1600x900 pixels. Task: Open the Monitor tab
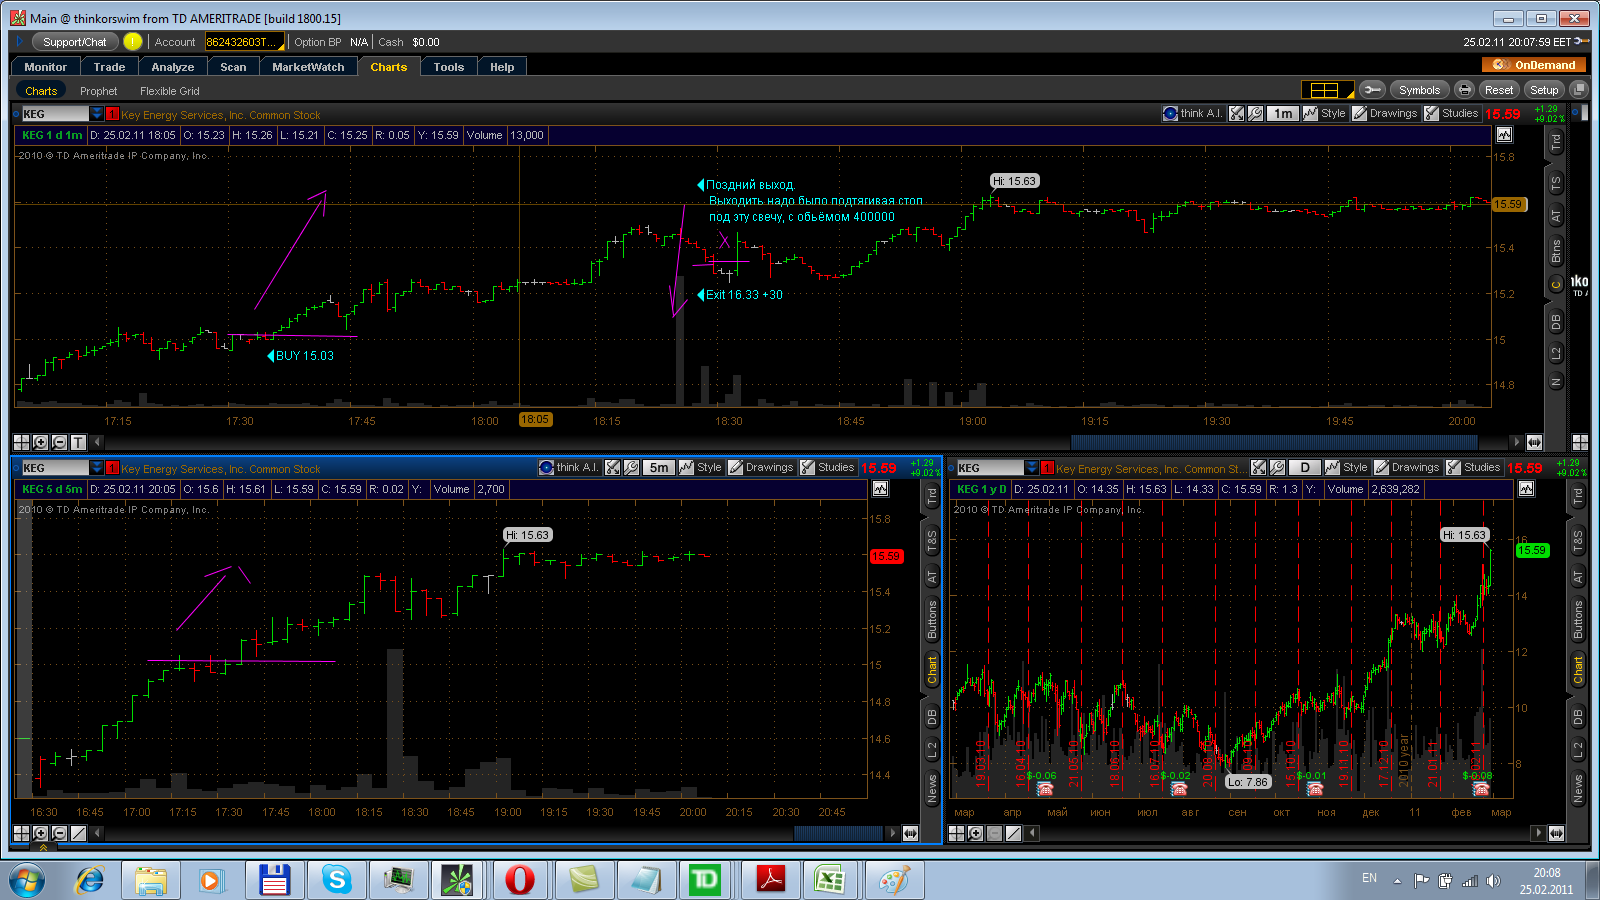click(46, 67)
